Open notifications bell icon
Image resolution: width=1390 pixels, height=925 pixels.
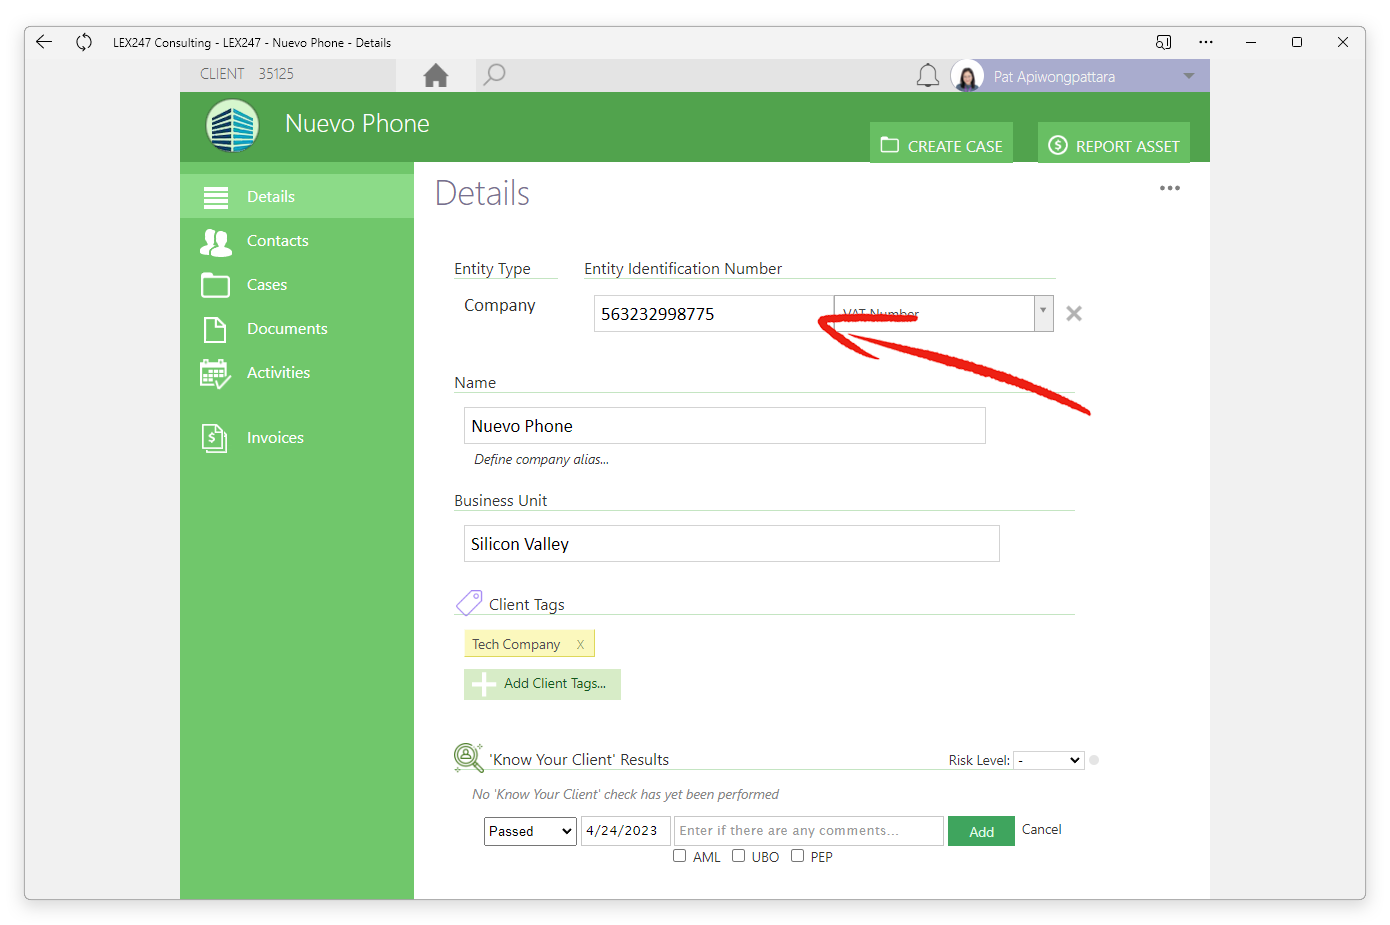[928, 76]
